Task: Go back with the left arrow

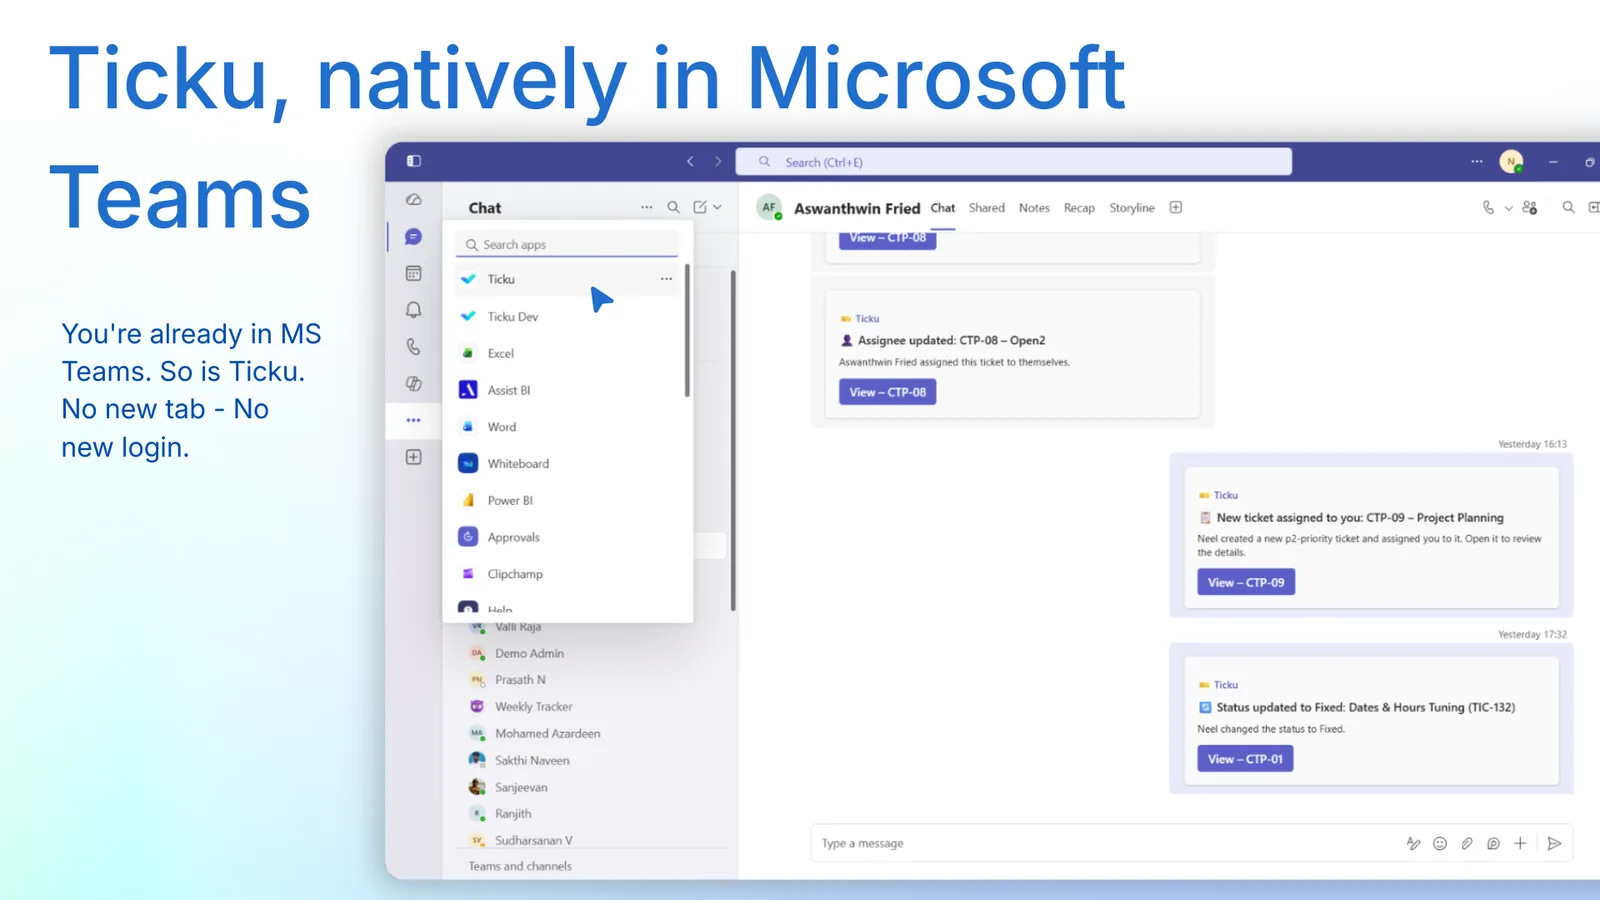Action: coord(690,161)
